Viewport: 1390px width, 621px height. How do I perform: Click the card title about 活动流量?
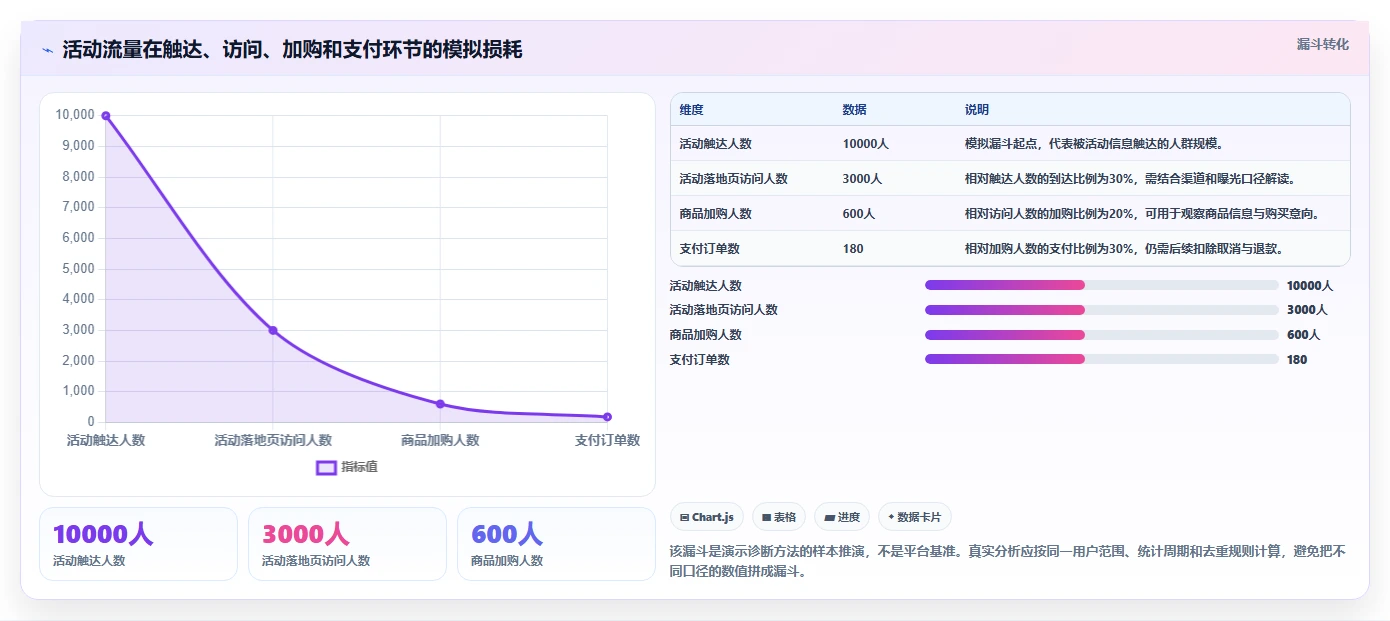pyautogui.click(x=292, y=50)
